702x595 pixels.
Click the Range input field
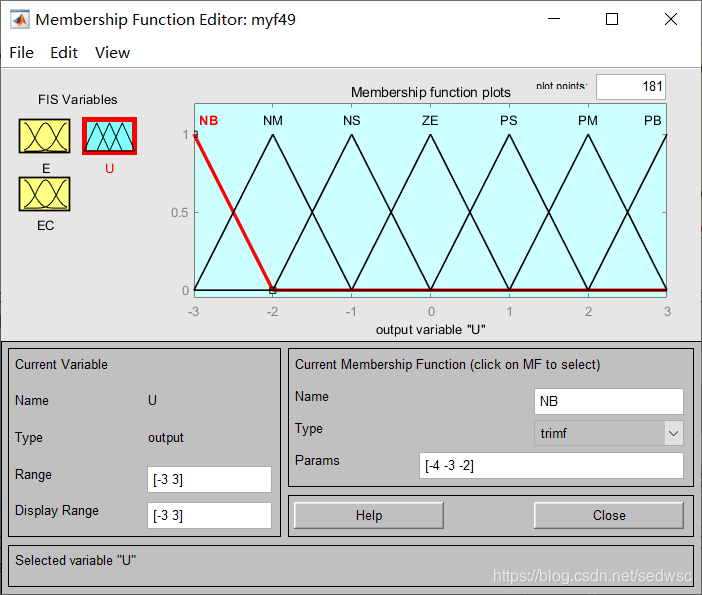point(209,479)
